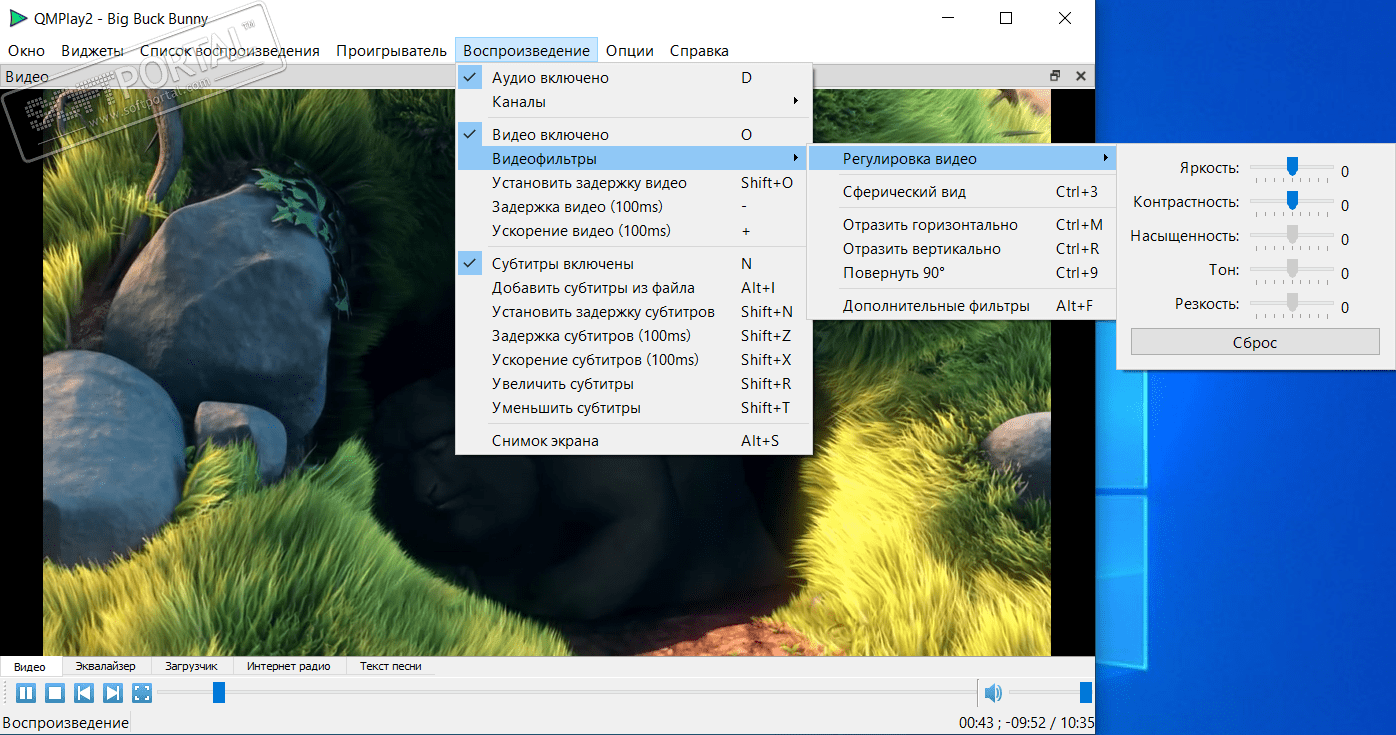The image size is (1396, 735).
Task: Expand the Видеофильтры submenu
Action: coord(634,159)
